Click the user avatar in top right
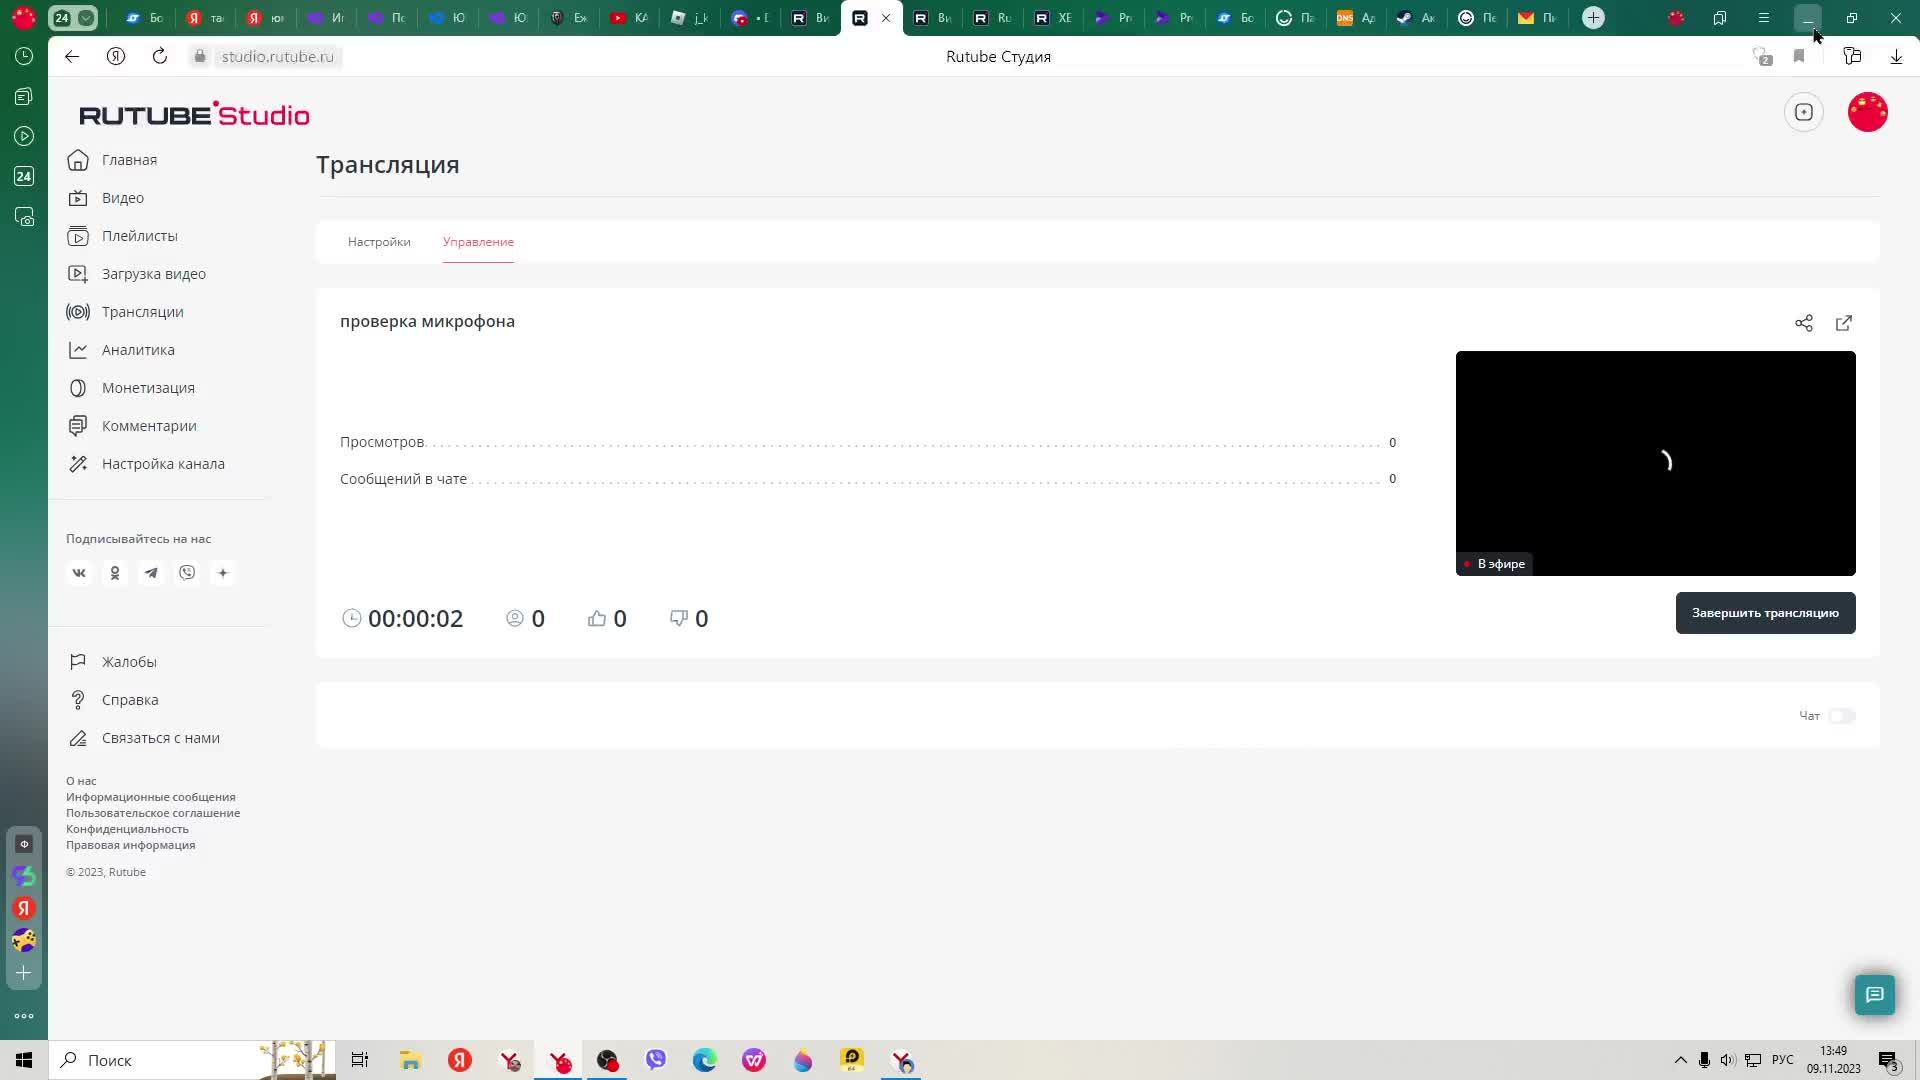Viewport: 1920px width, 1080px height. [x=1867, y=112]
